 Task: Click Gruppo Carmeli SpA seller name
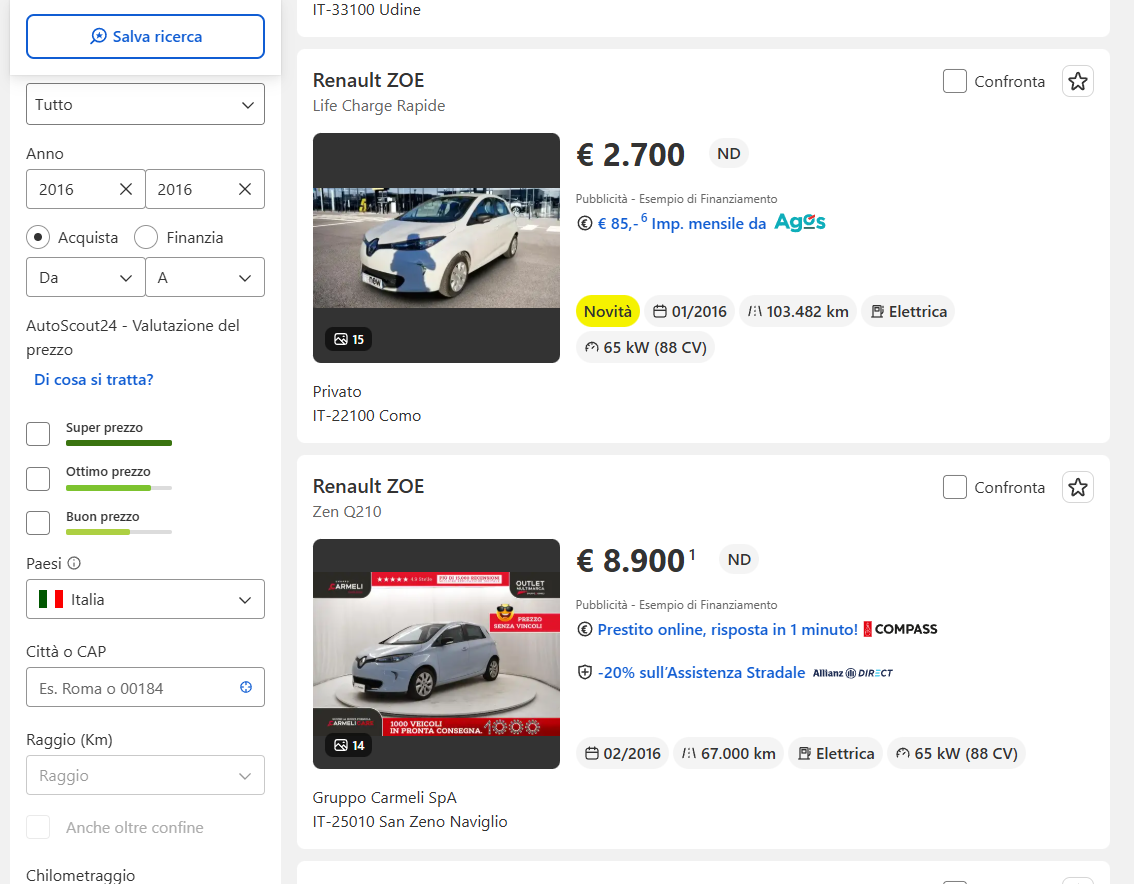click(x=385, y=797)
